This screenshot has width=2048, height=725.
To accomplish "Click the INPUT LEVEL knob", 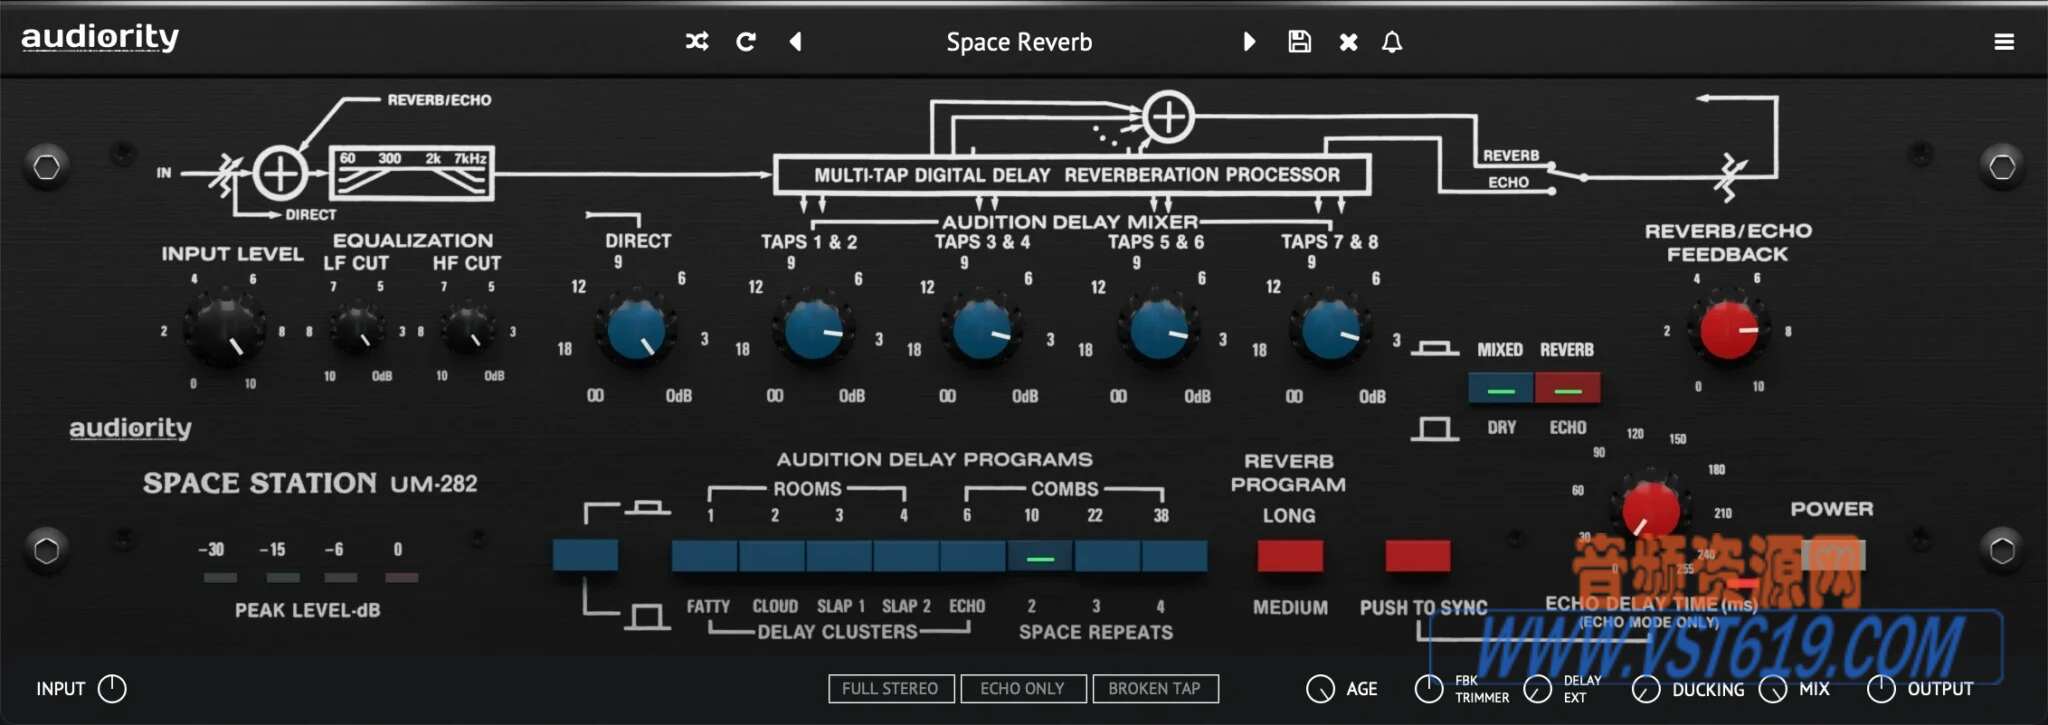I will (x=226, y=329).
